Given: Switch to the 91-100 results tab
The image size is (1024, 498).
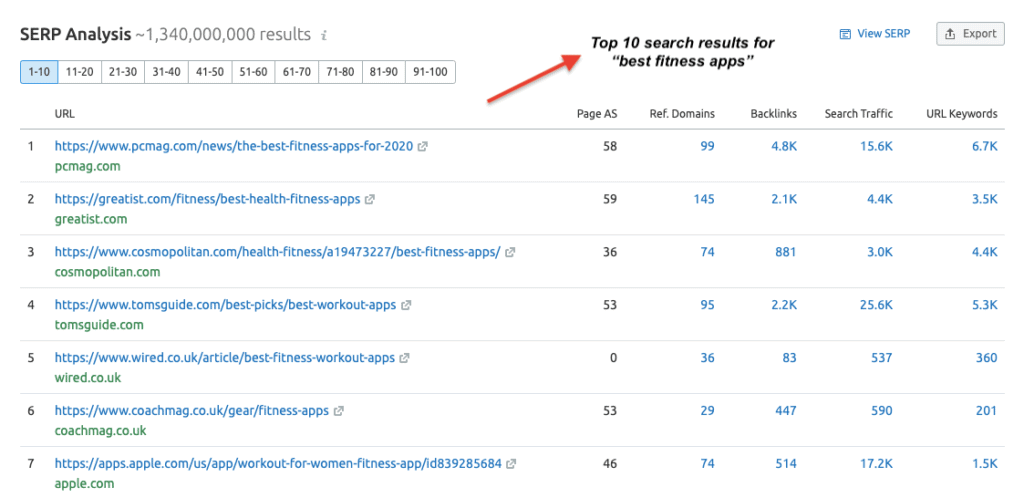Looking at the screenshot, I should tap(430, 72).
